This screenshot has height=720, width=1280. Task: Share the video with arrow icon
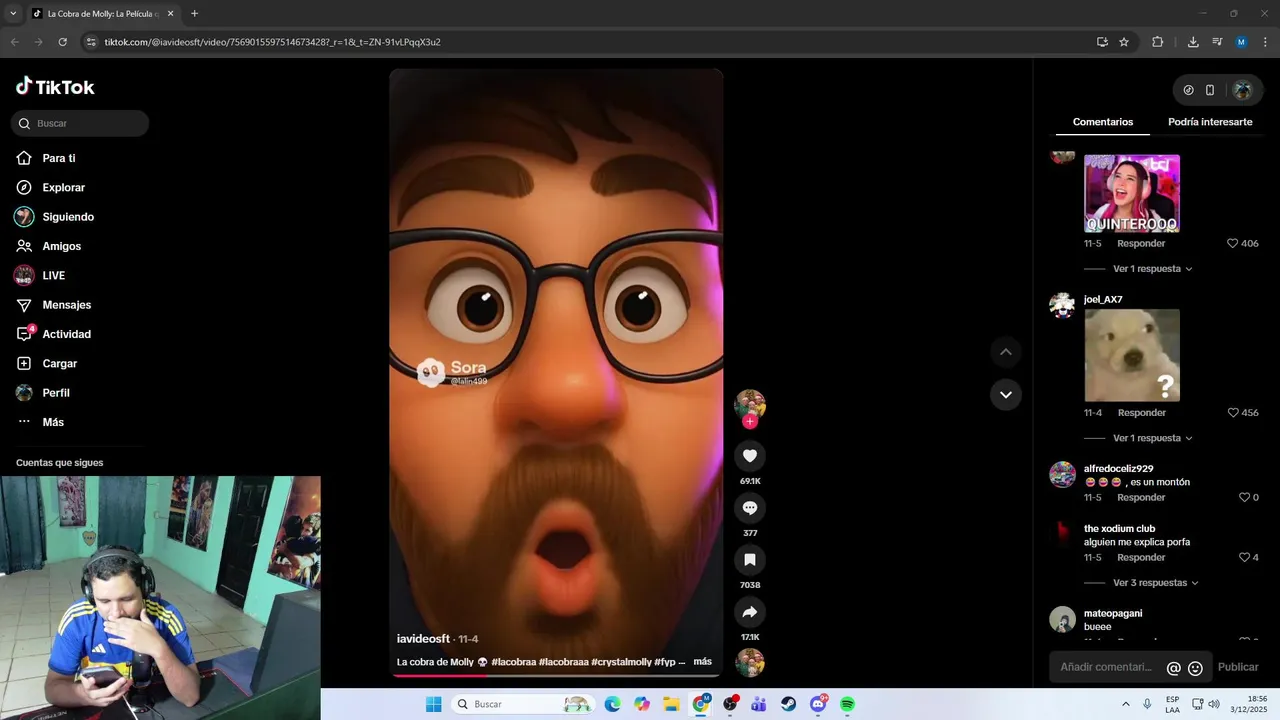[x=750, y=612]
